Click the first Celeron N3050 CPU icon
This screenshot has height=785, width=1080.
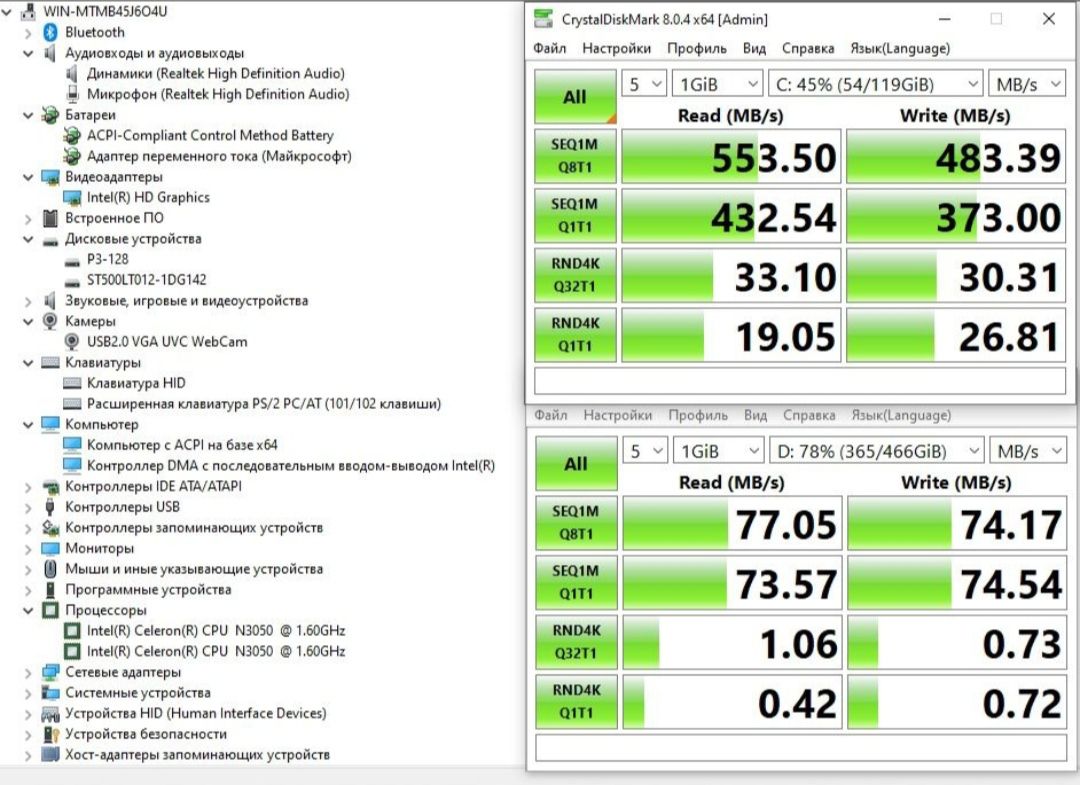(72, 631)
